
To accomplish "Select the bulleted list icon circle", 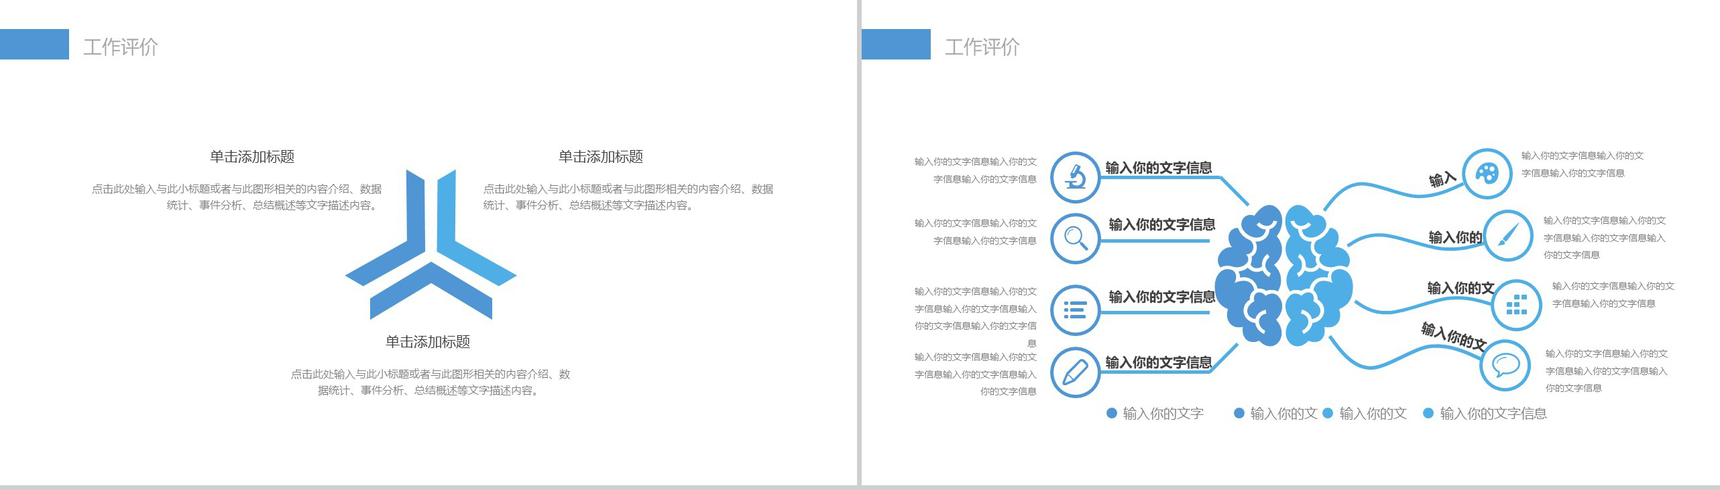I will (x=1076, y=310).
